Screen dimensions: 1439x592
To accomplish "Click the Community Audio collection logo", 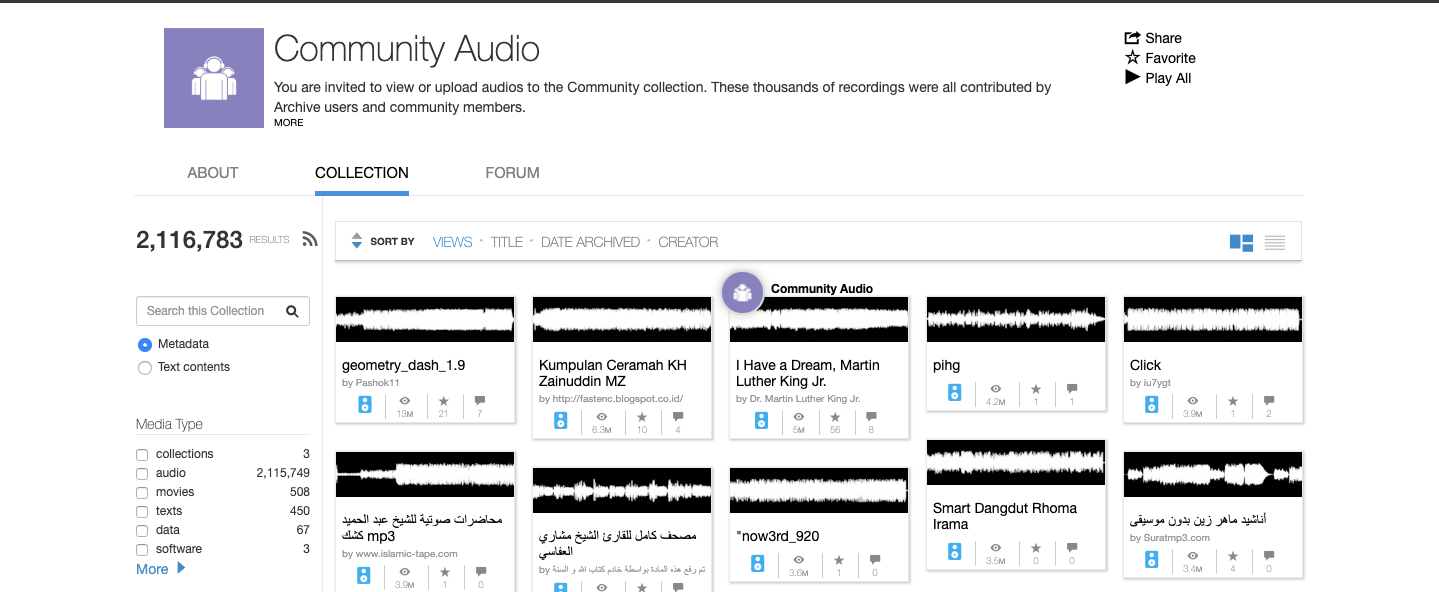I will (214, 78).
